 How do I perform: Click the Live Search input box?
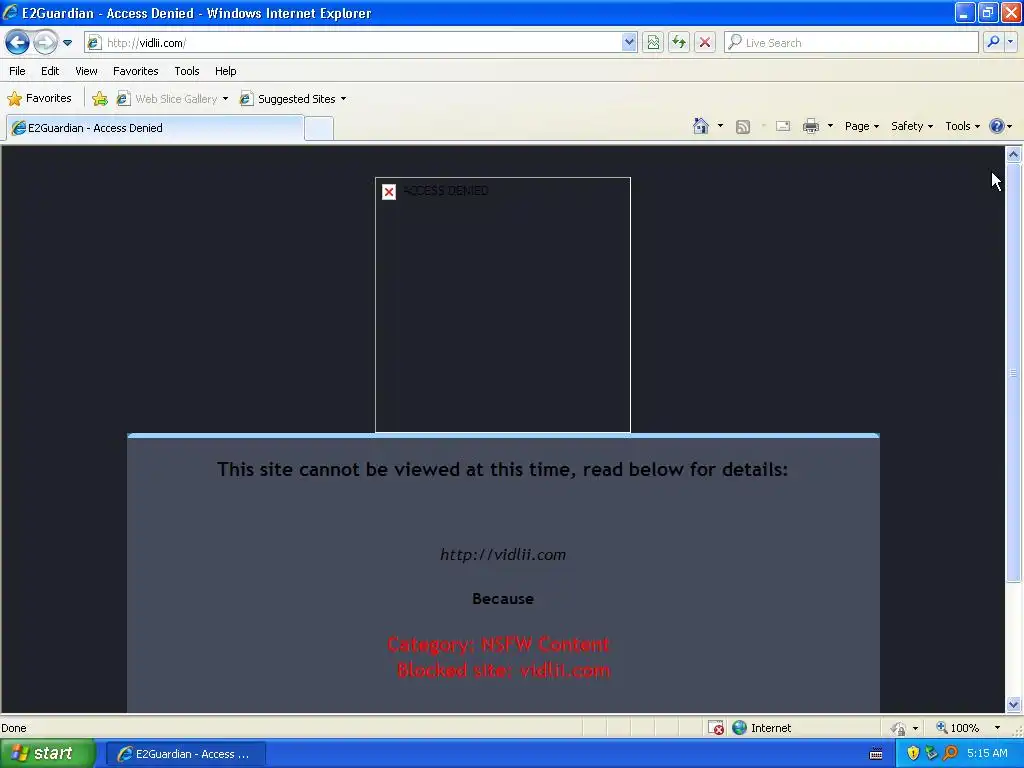(850, 42)
